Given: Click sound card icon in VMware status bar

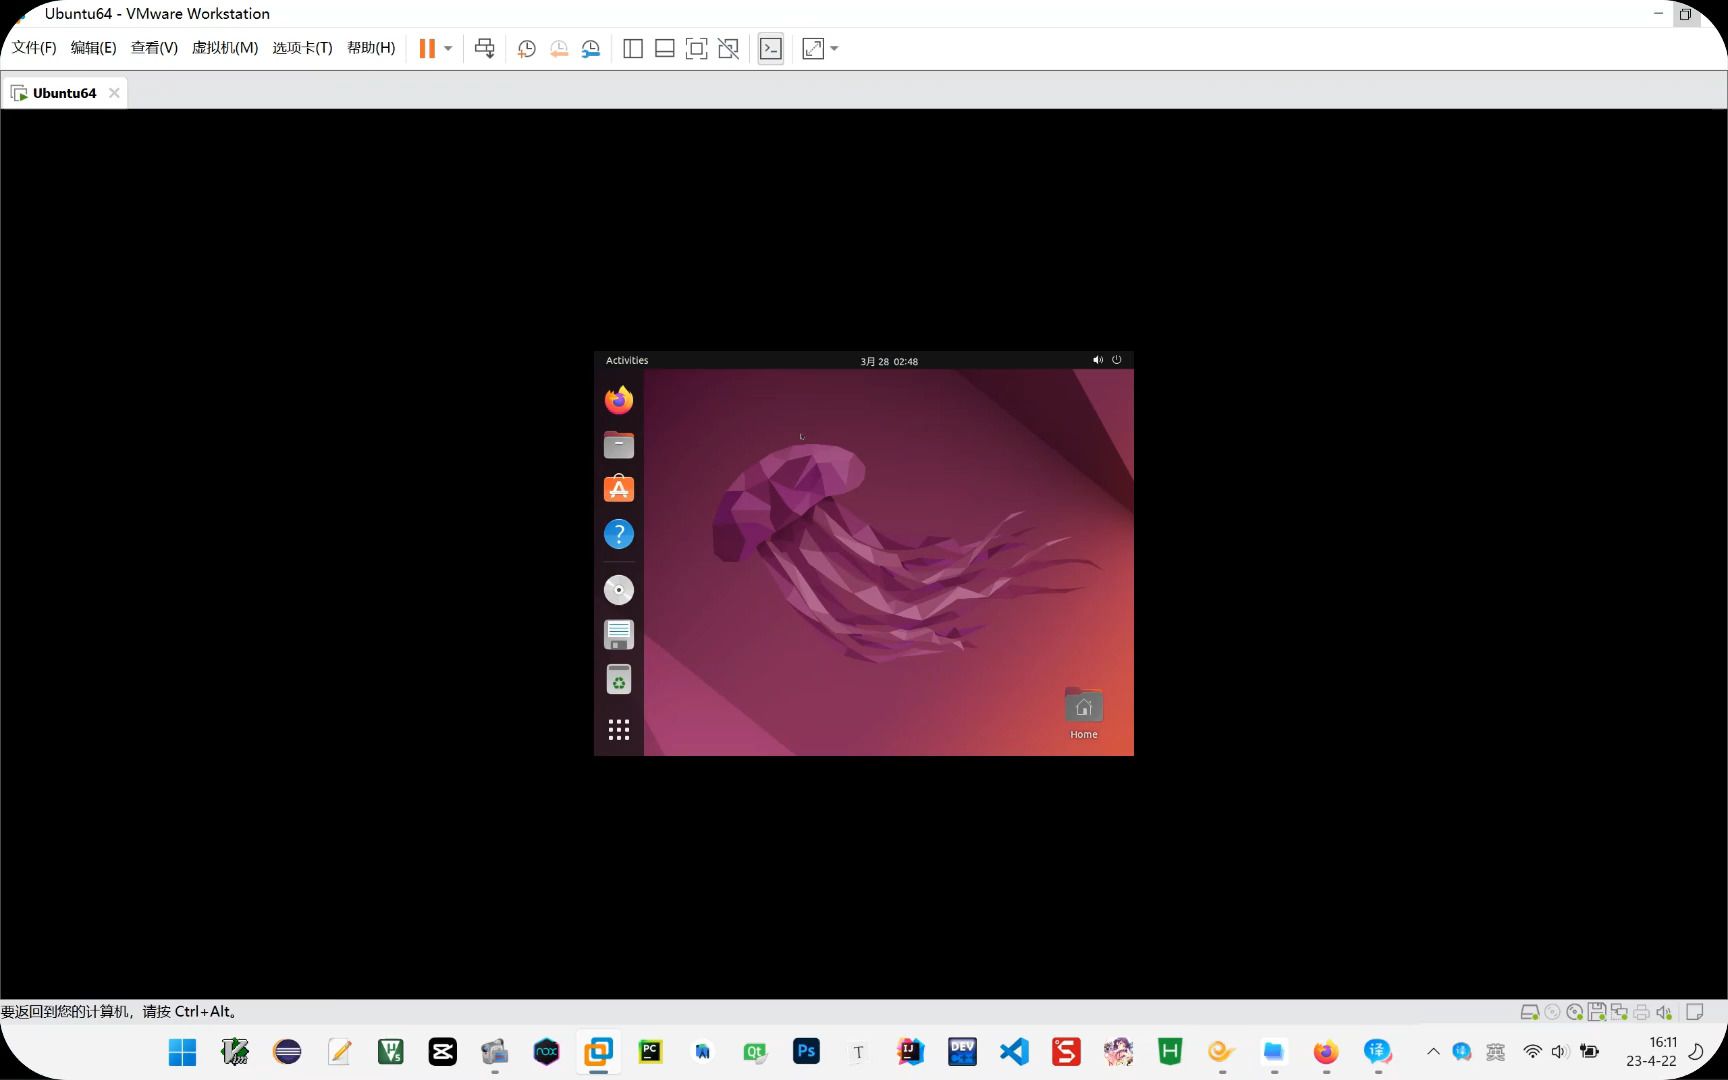Looking at the screenshot, I should coord(1664,1012).
